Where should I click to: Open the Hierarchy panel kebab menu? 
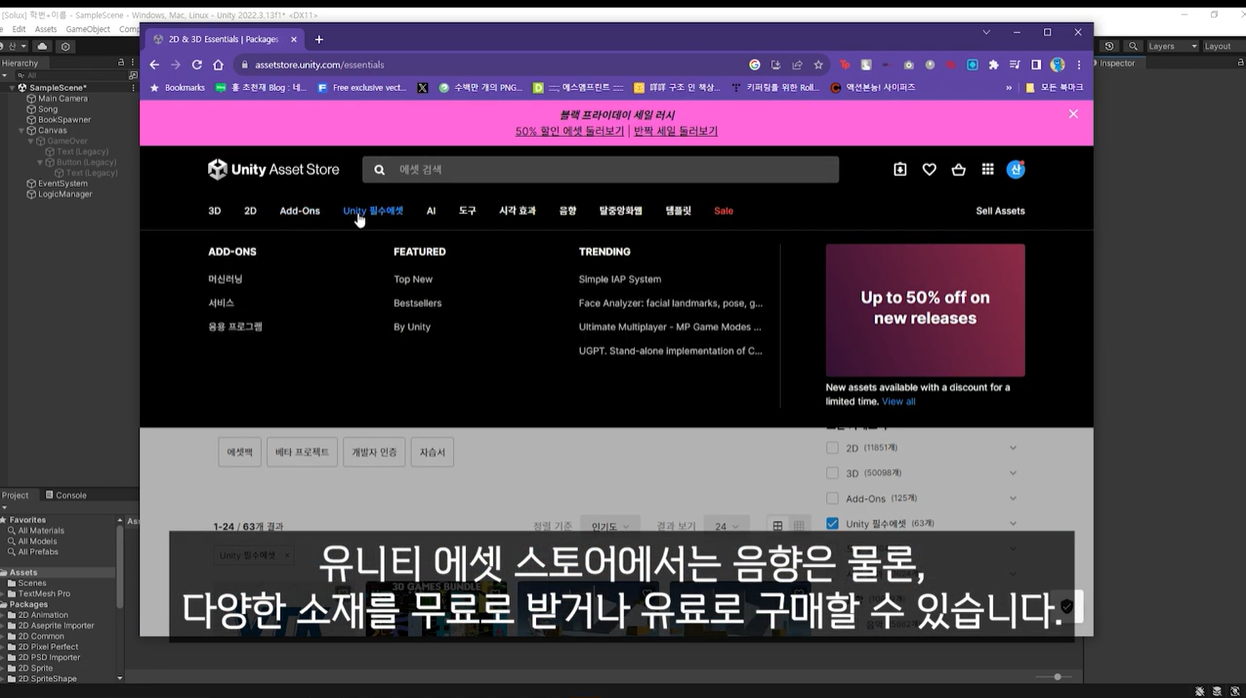pyautogui.click(x=133, y=63)
